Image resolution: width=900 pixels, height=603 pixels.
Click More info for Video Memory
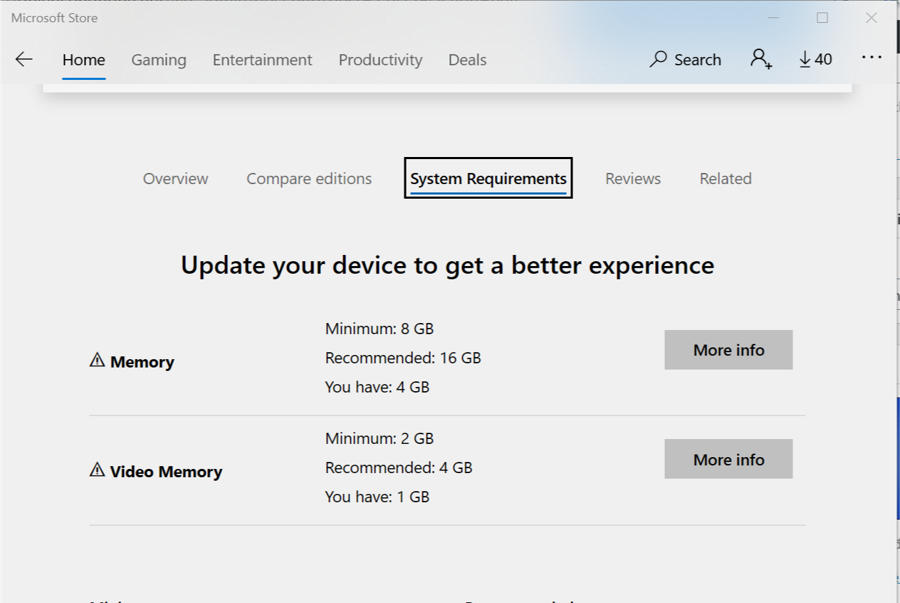pos(728,460)
